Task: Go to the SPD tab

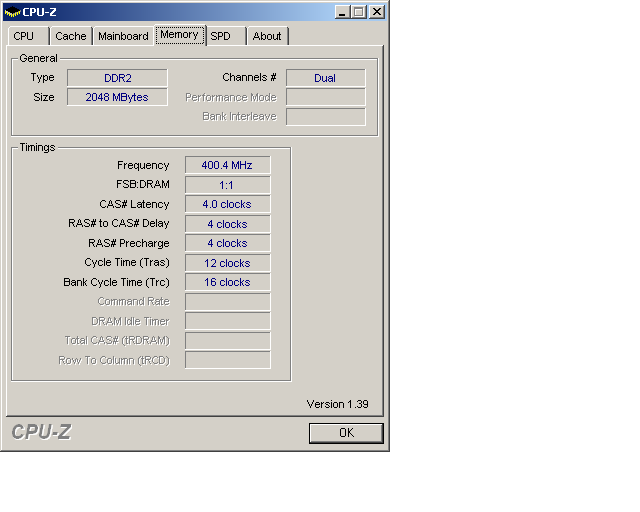Action: pyautogui.click(x=221, y=36)
